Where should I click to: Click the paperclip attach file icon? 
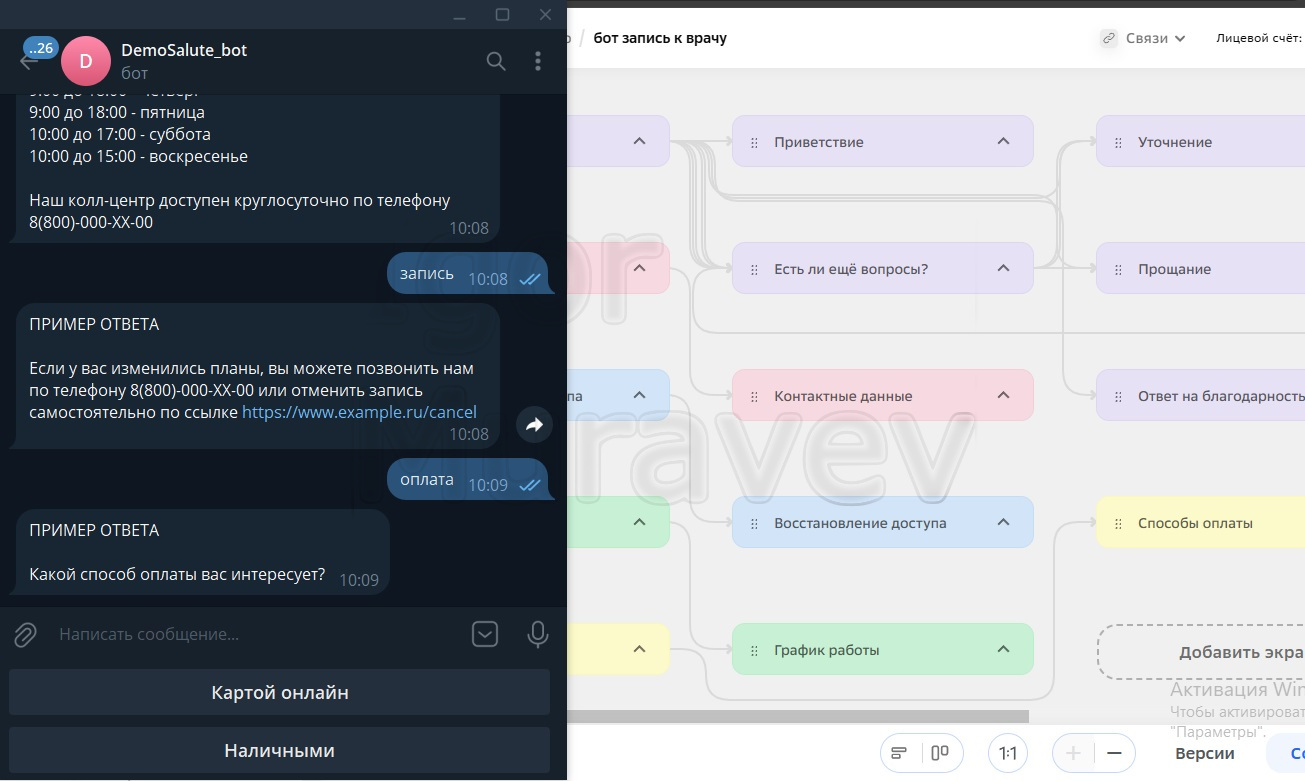coord(25,634)
